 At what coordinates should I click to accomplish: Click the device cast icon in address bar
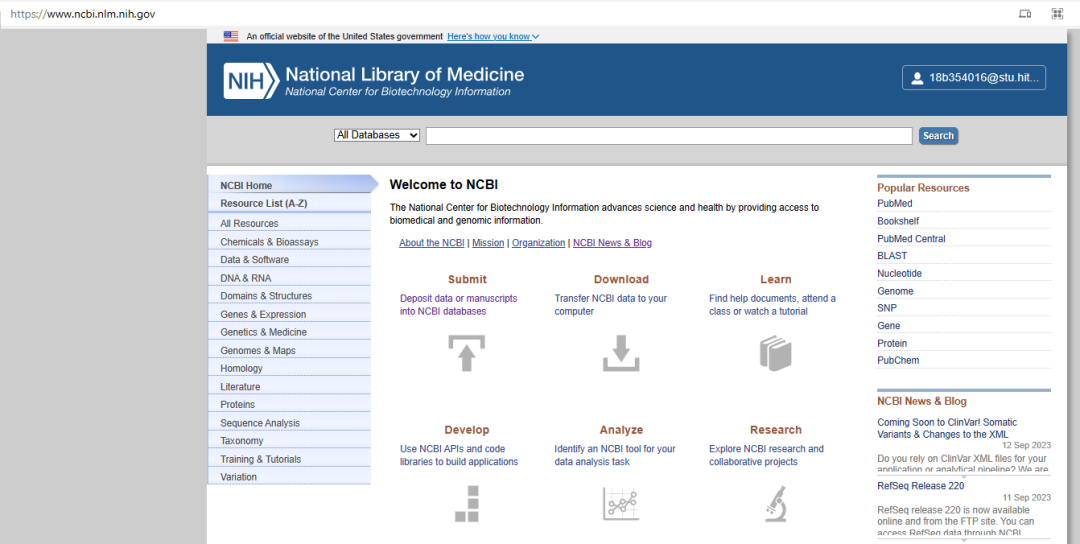(1025, 14)
